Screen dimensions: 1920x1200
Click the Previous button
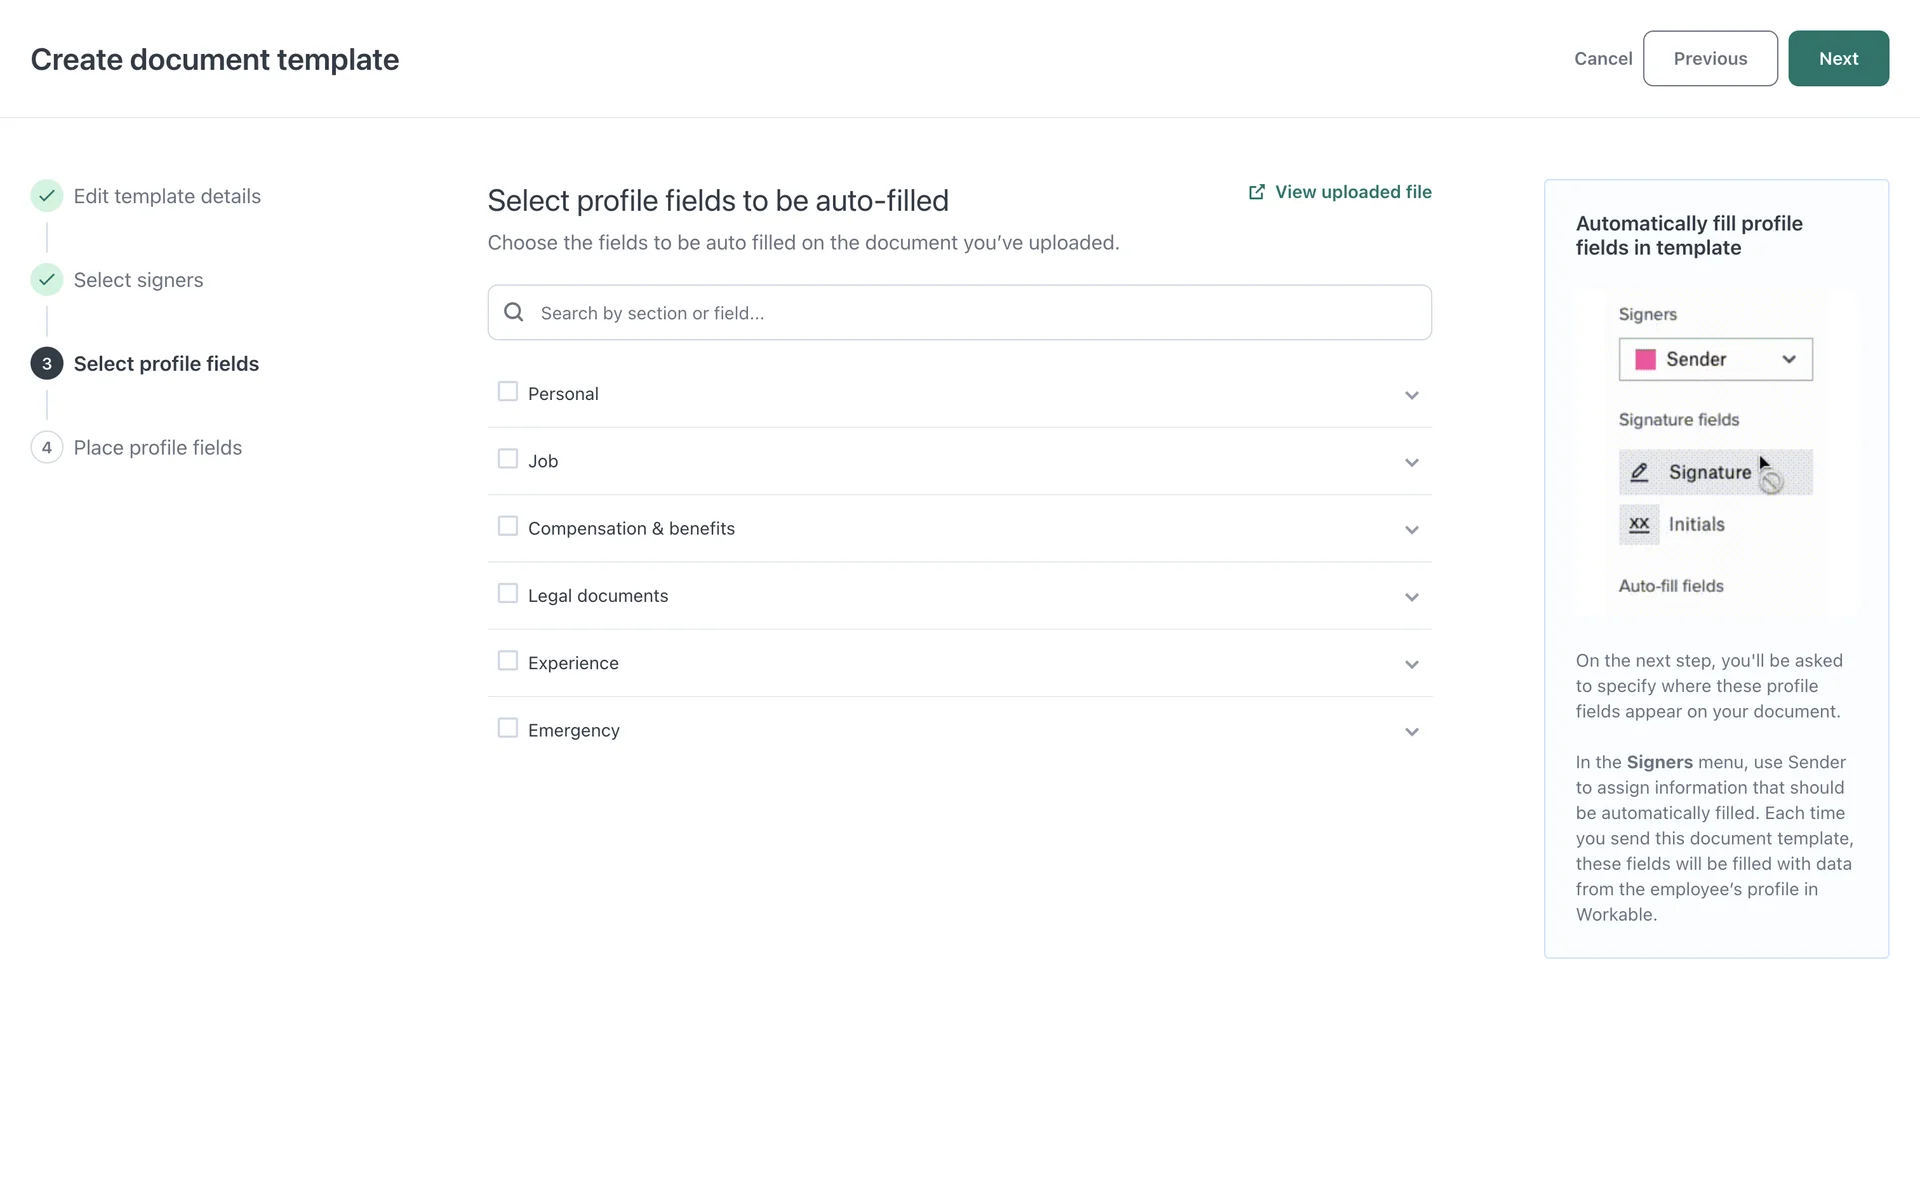tap(1709, 59)
